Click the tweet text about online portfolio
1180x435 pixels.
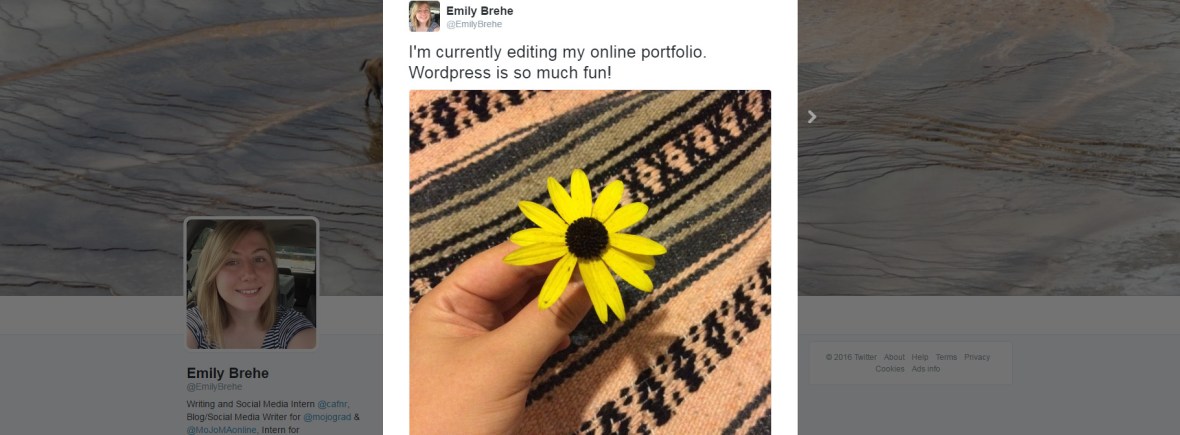coord(557,62)
